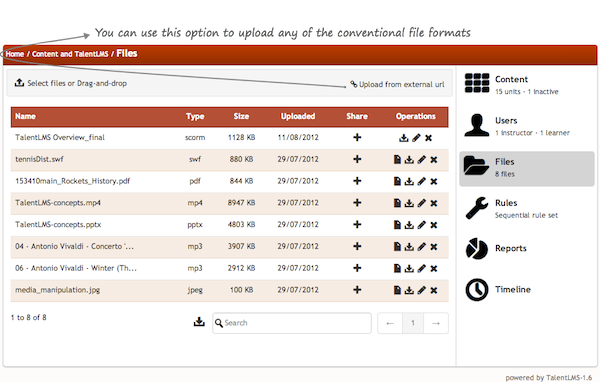Screen dimensions: 600x382
Task: Click the 8947 KB size cell
Action: click(241, 203)
